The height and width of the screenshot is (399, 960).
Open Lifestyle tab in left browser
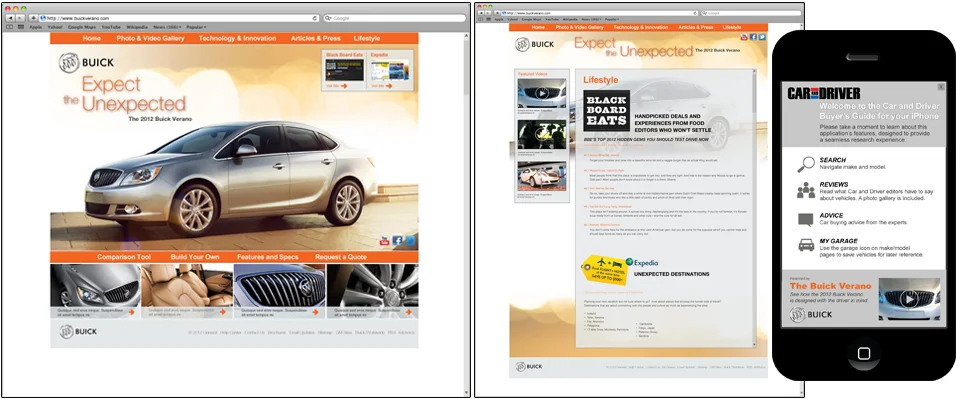click(x=367, y=38)
